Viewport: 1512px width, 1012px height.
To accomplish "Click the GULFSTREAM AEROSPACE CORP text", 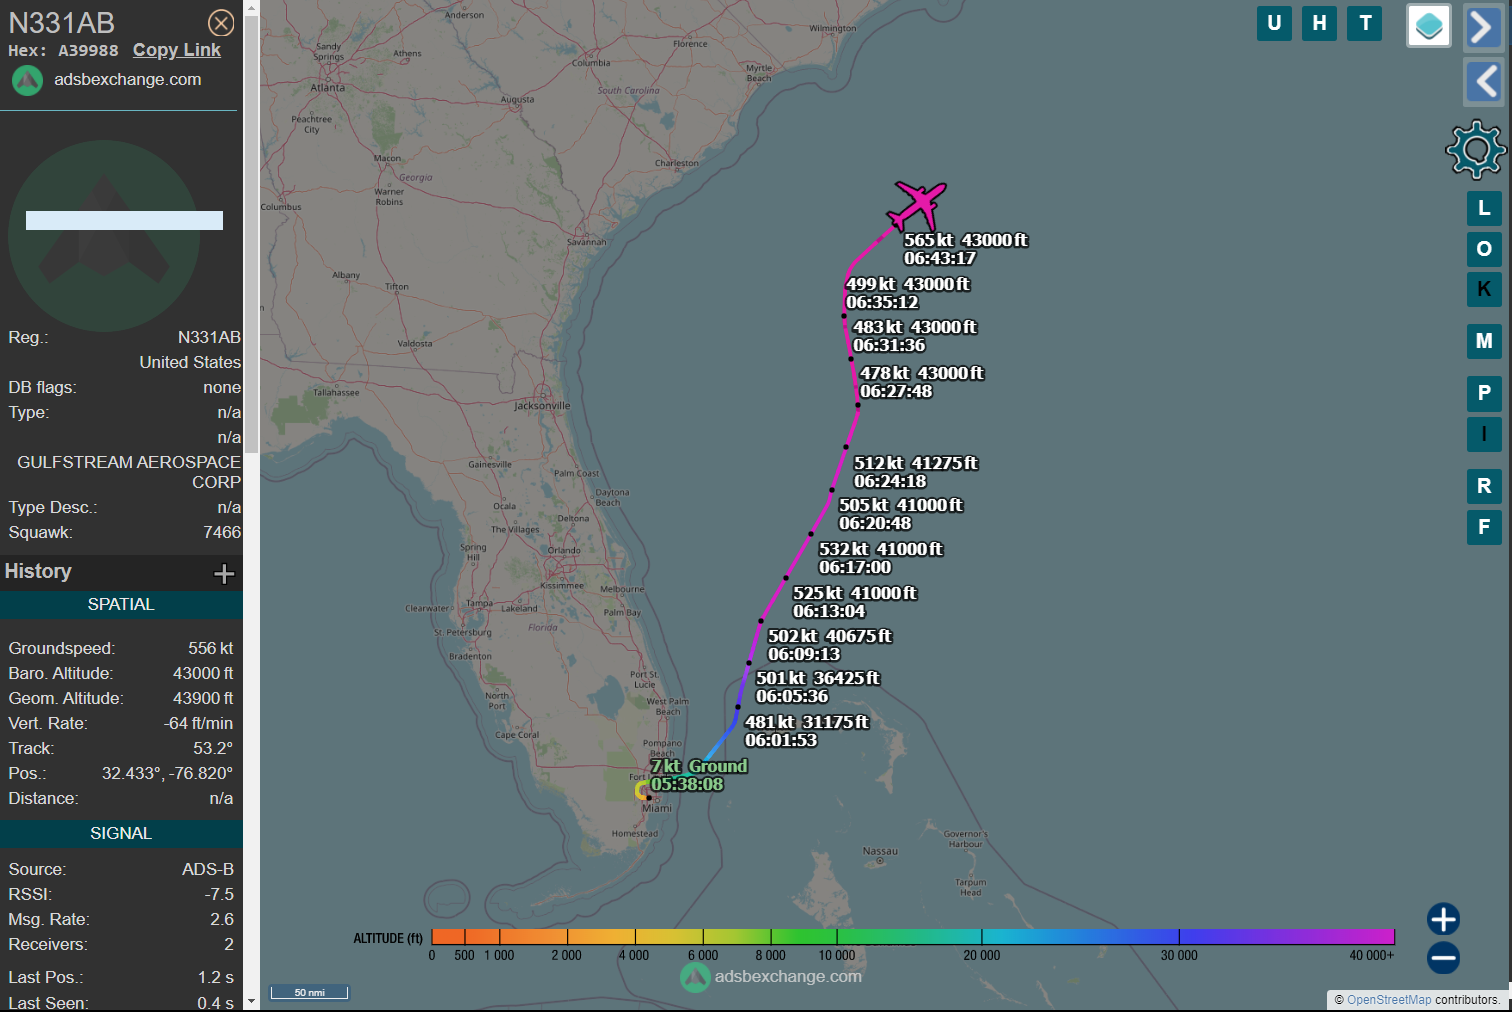I will tap(129, 472).
